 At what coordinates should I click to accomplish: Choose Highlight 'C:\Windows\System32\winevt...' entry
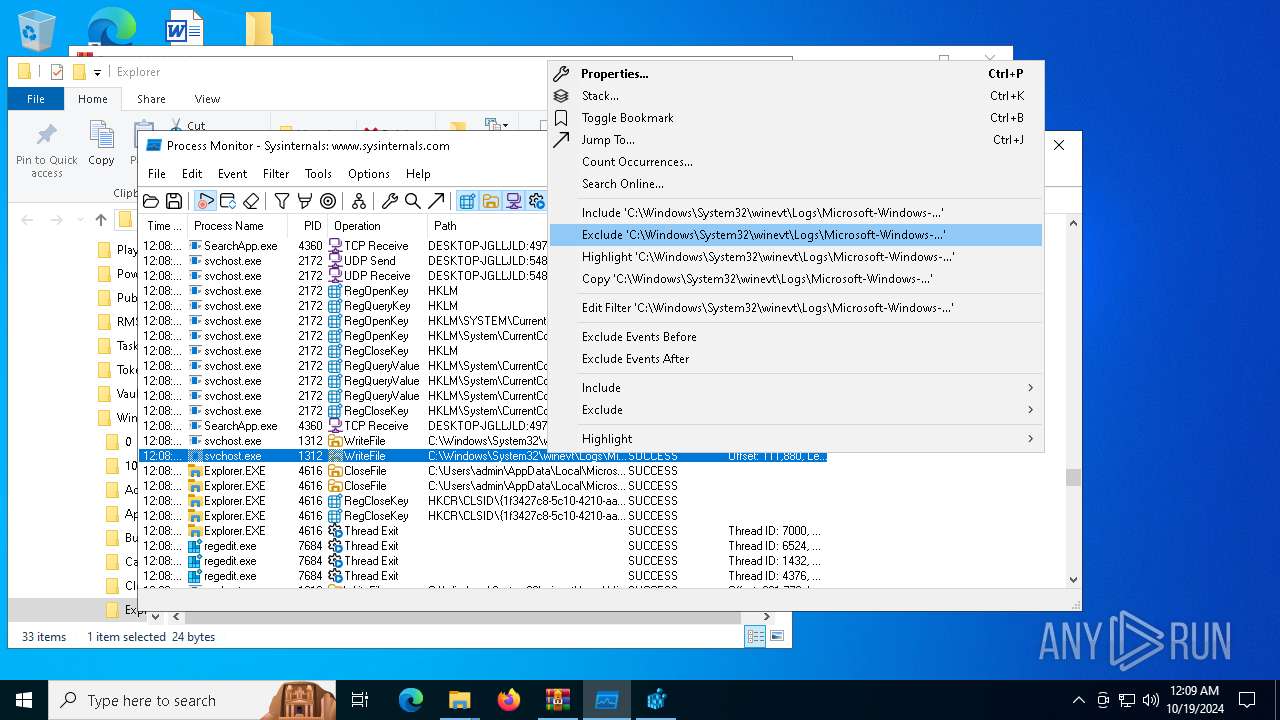pos(796,257)
